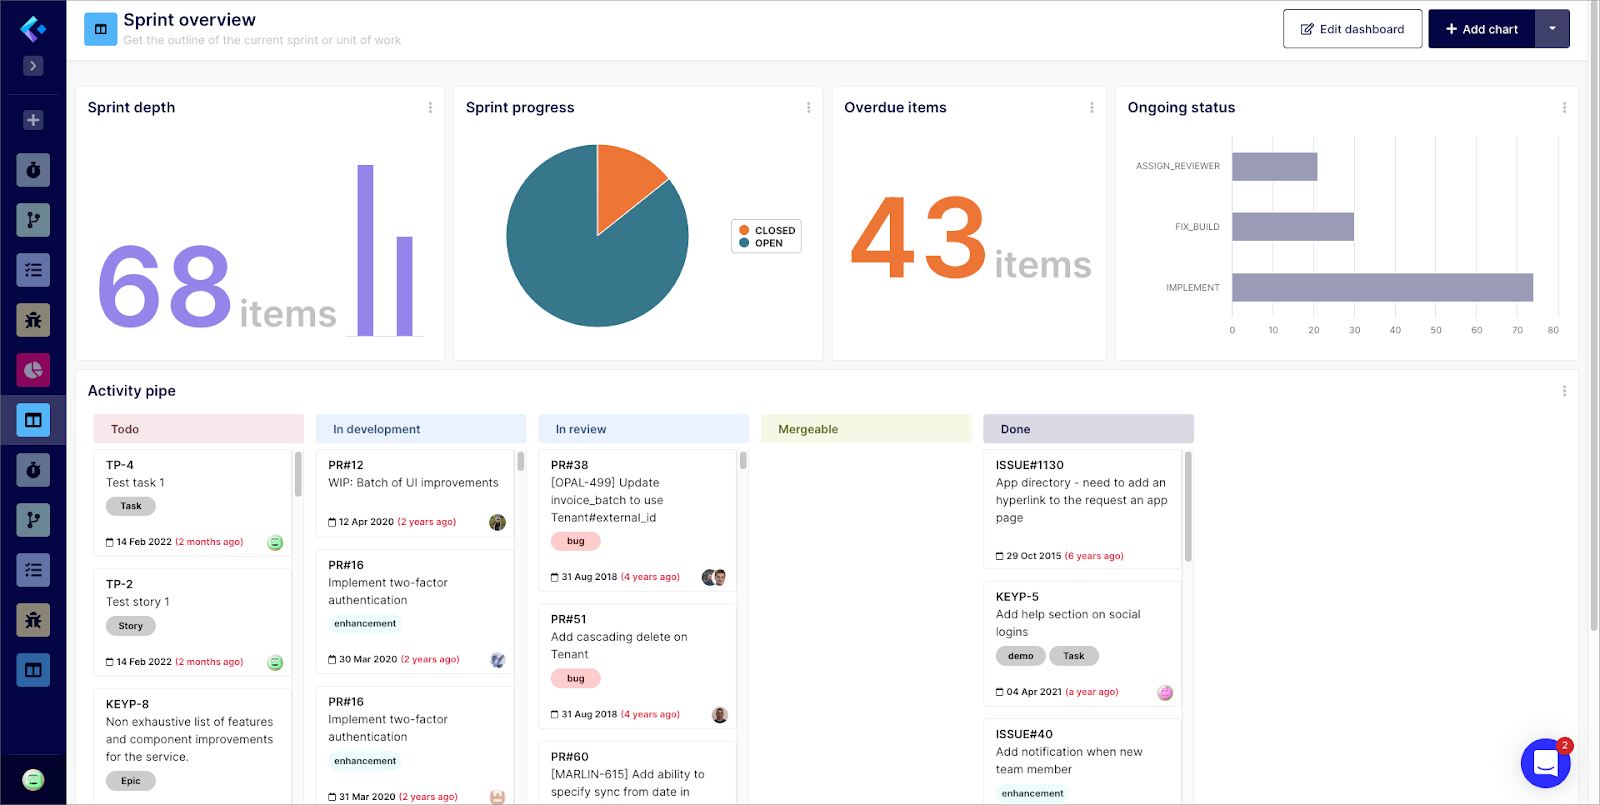The image size is (1600, 805).
Task: Open the Ongoing status options menu
Action: click(1564, 108)
